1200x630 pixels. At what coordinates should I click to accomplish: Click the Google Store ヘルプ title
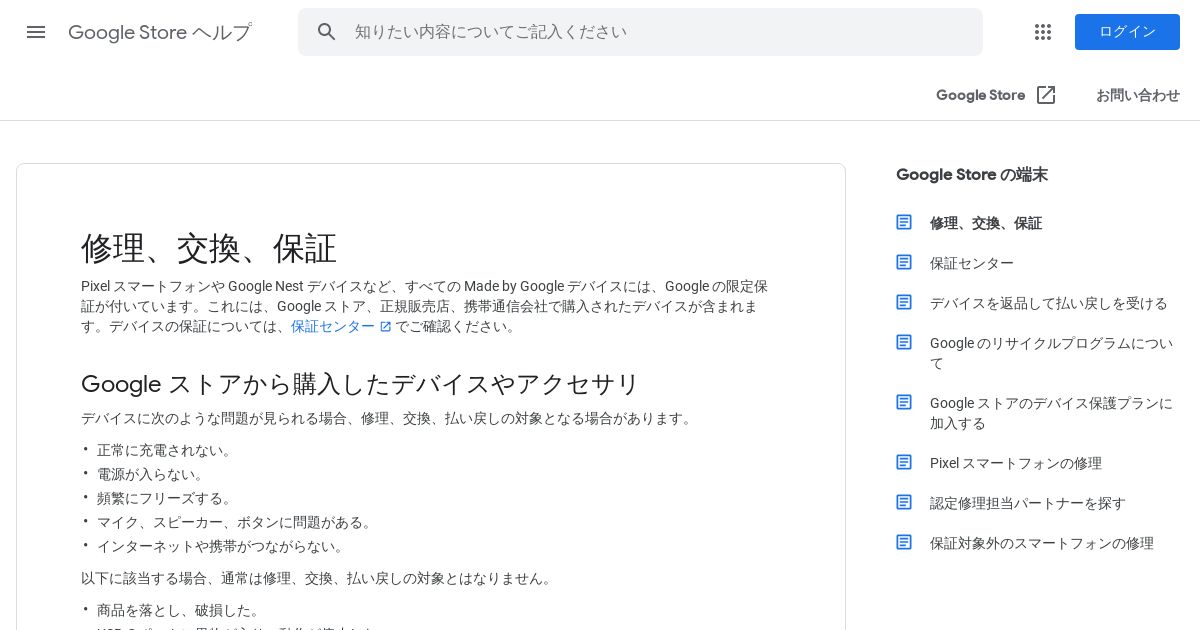pos(160,32)
